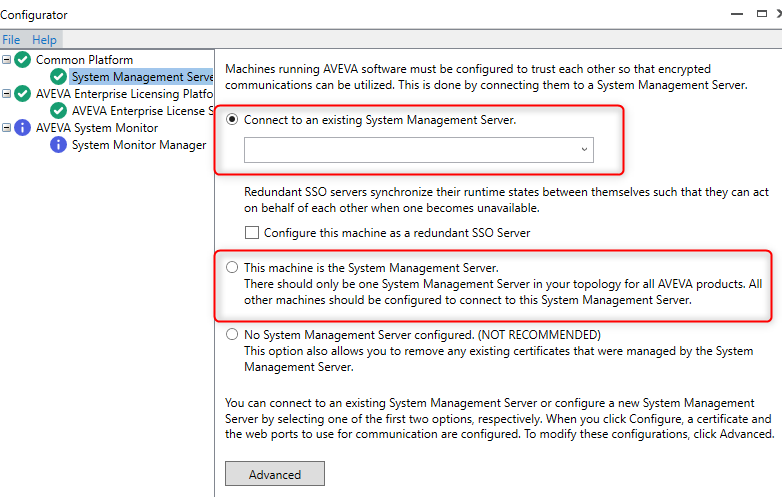This screenshot has width=782, height=497.
Task: Select 'Connect to an existing System Management Server' radio
Action: click(x=232, y=120)
